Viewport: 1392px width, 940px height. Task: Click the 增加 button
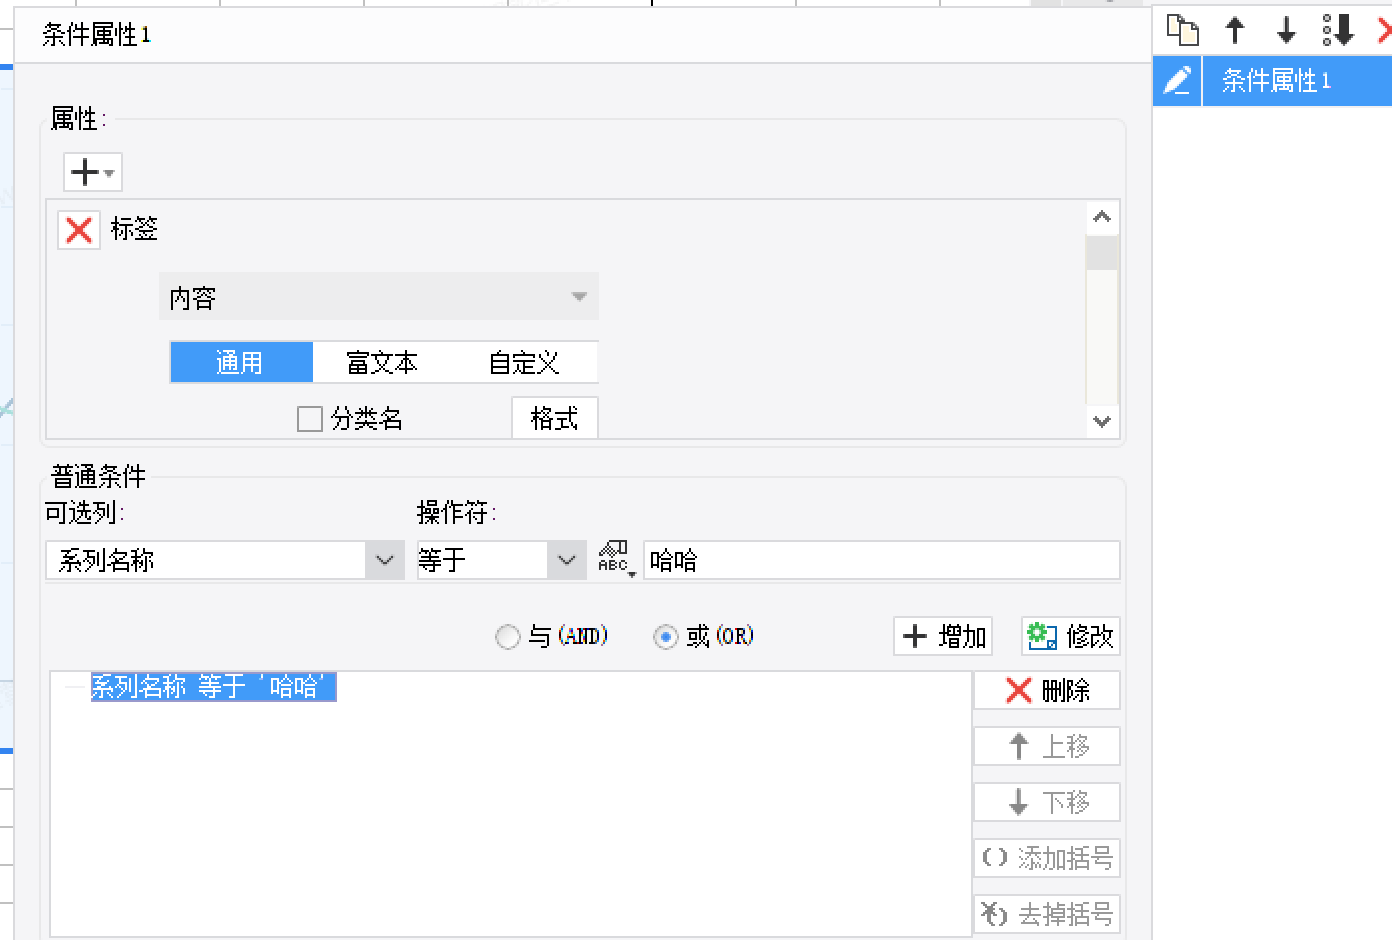pyautogui.click(x=943, y=636)
